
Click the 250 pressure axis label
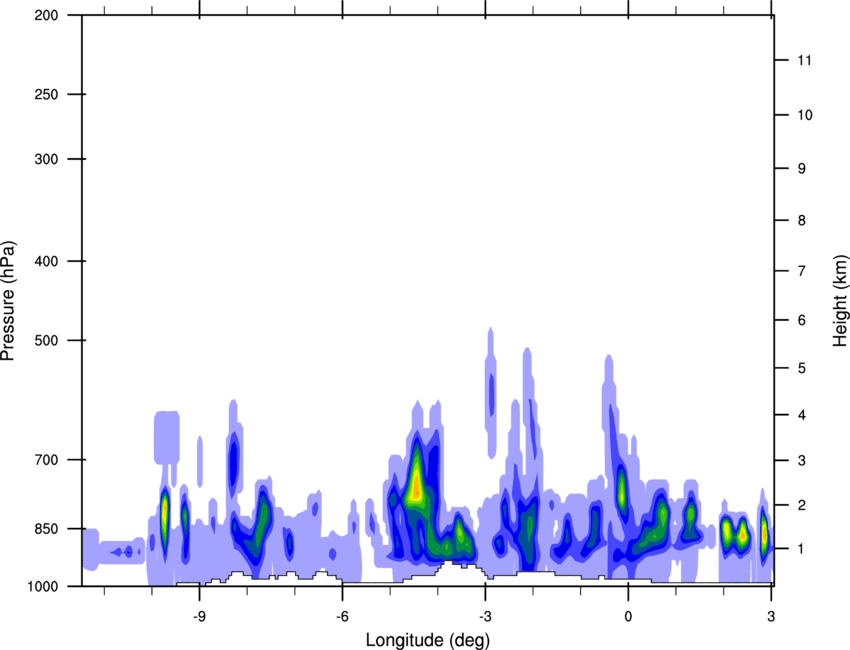[x=46, y=94]
